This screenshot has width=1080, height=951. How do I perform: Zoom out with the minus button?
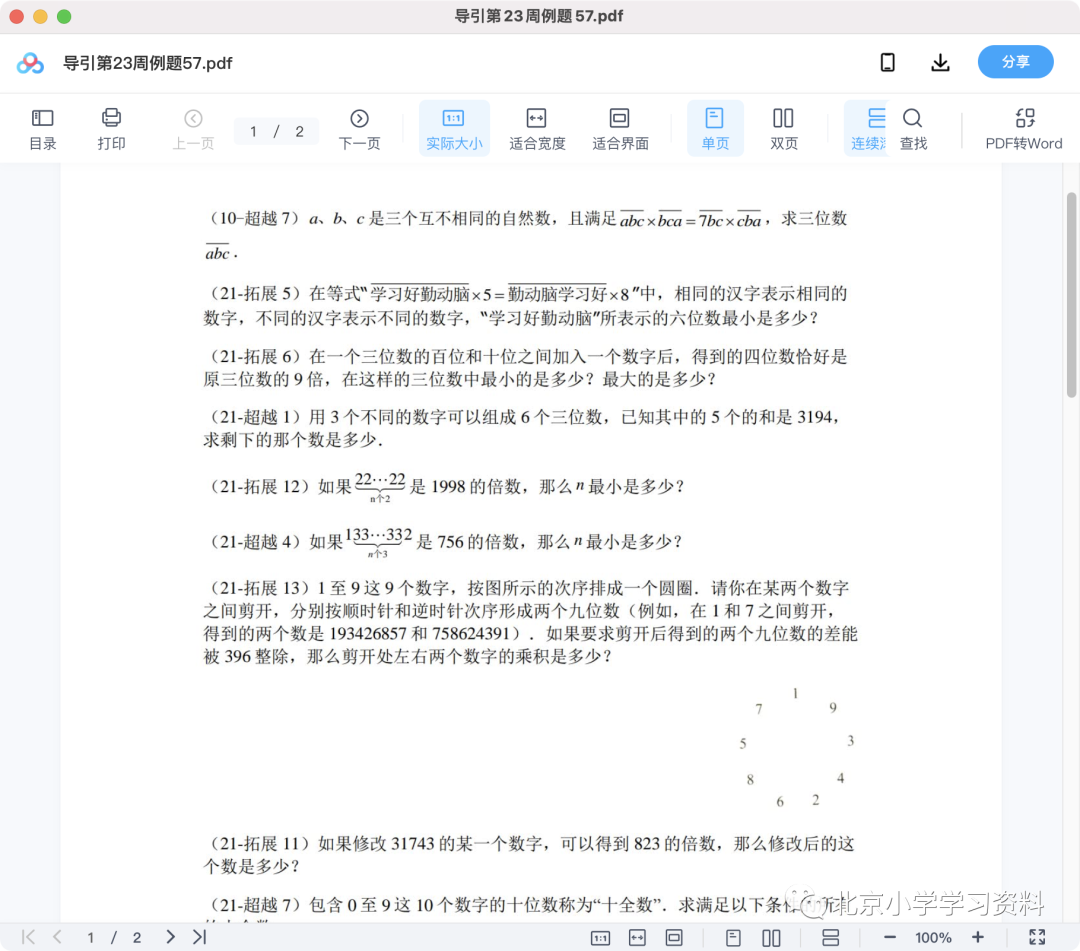(889, 937)
